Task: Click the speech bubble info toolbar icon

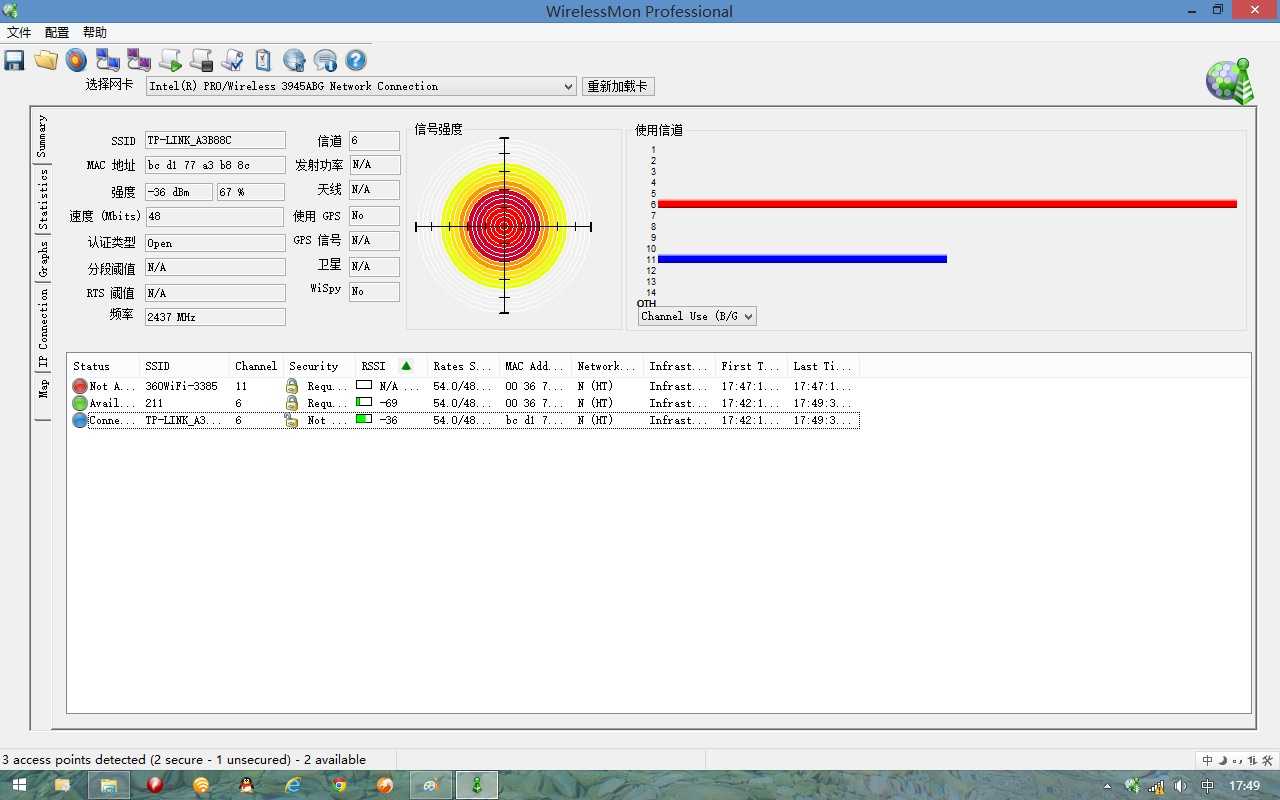Action: pos(325,61)
